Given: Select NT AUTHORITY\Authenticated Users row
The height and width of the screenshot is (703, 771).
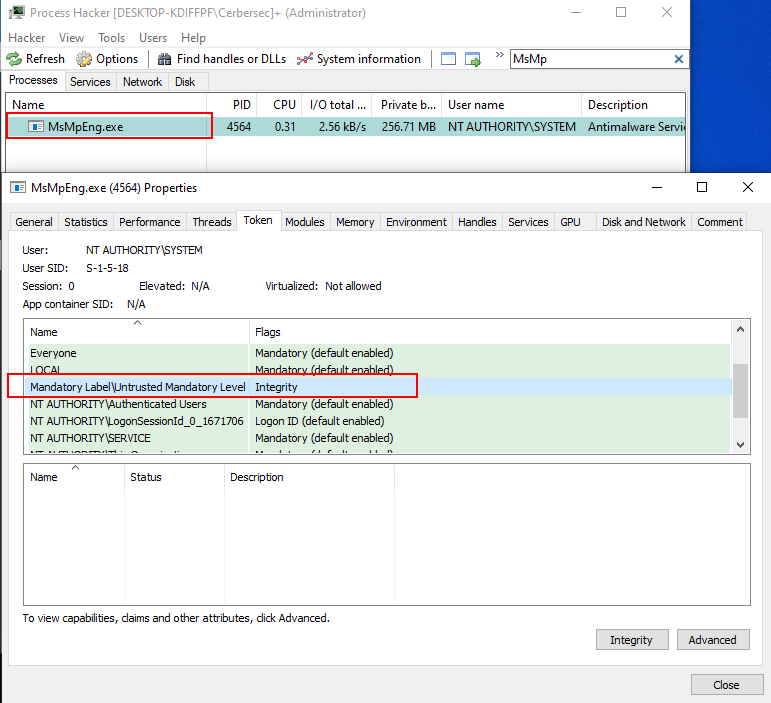Looking at the screenshot, I should tap(378, 404).
